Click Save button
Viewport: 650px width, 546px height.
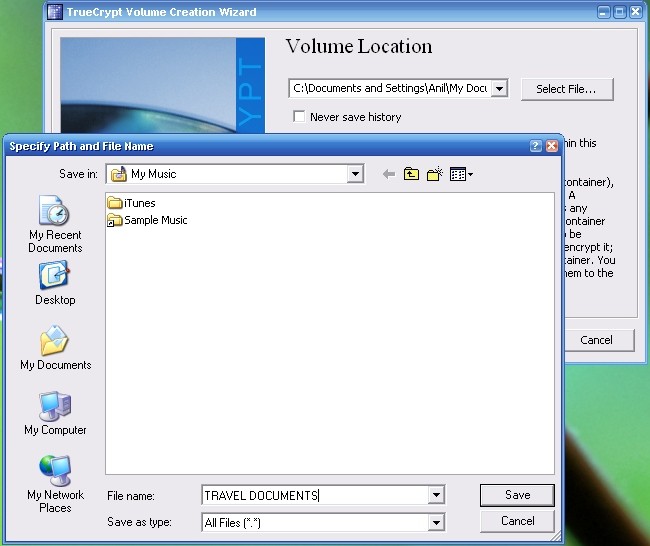click(517, 495)
